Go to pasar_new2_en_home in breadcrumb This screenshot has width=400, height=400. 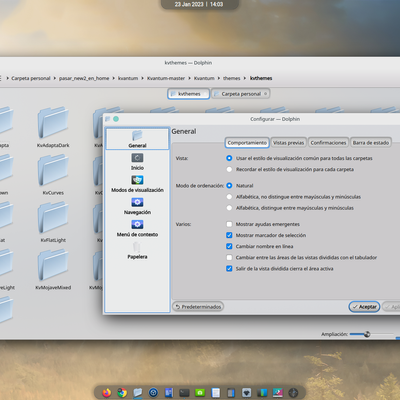tap(84, 78)
